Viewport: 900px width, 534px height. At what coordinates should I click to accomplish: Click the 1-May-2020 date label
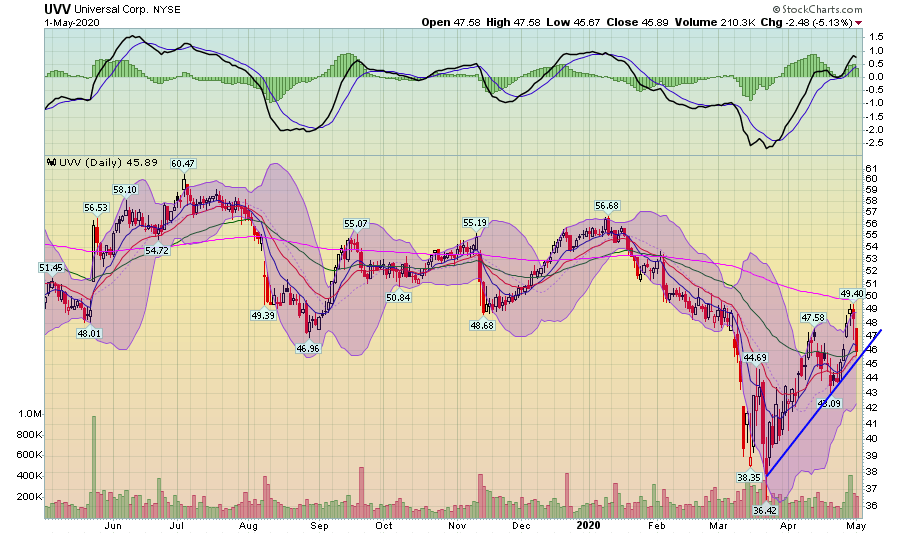pos(72,22)
